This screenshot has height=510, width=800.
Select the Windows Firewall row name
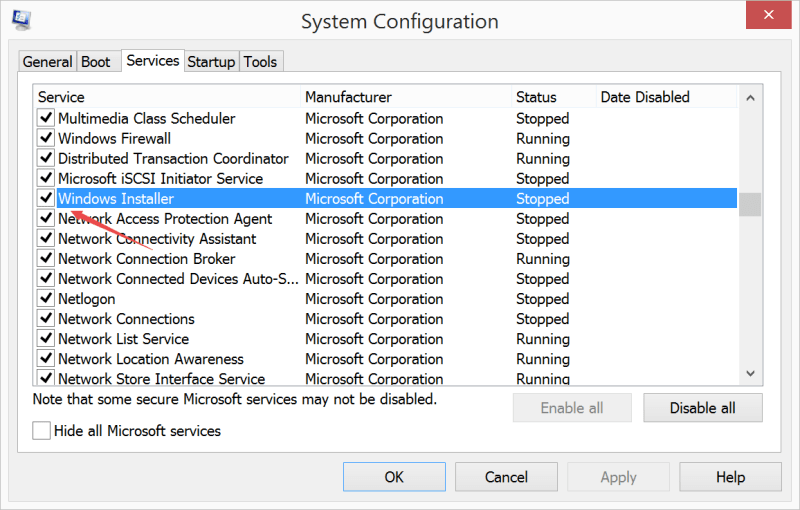tap(114, 139)
